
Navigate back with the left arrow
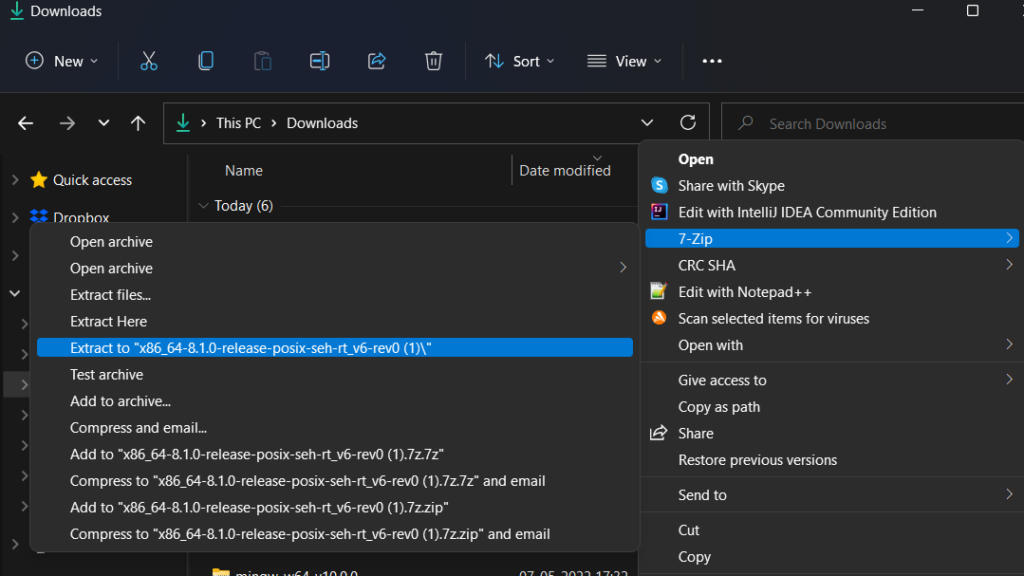26,123
